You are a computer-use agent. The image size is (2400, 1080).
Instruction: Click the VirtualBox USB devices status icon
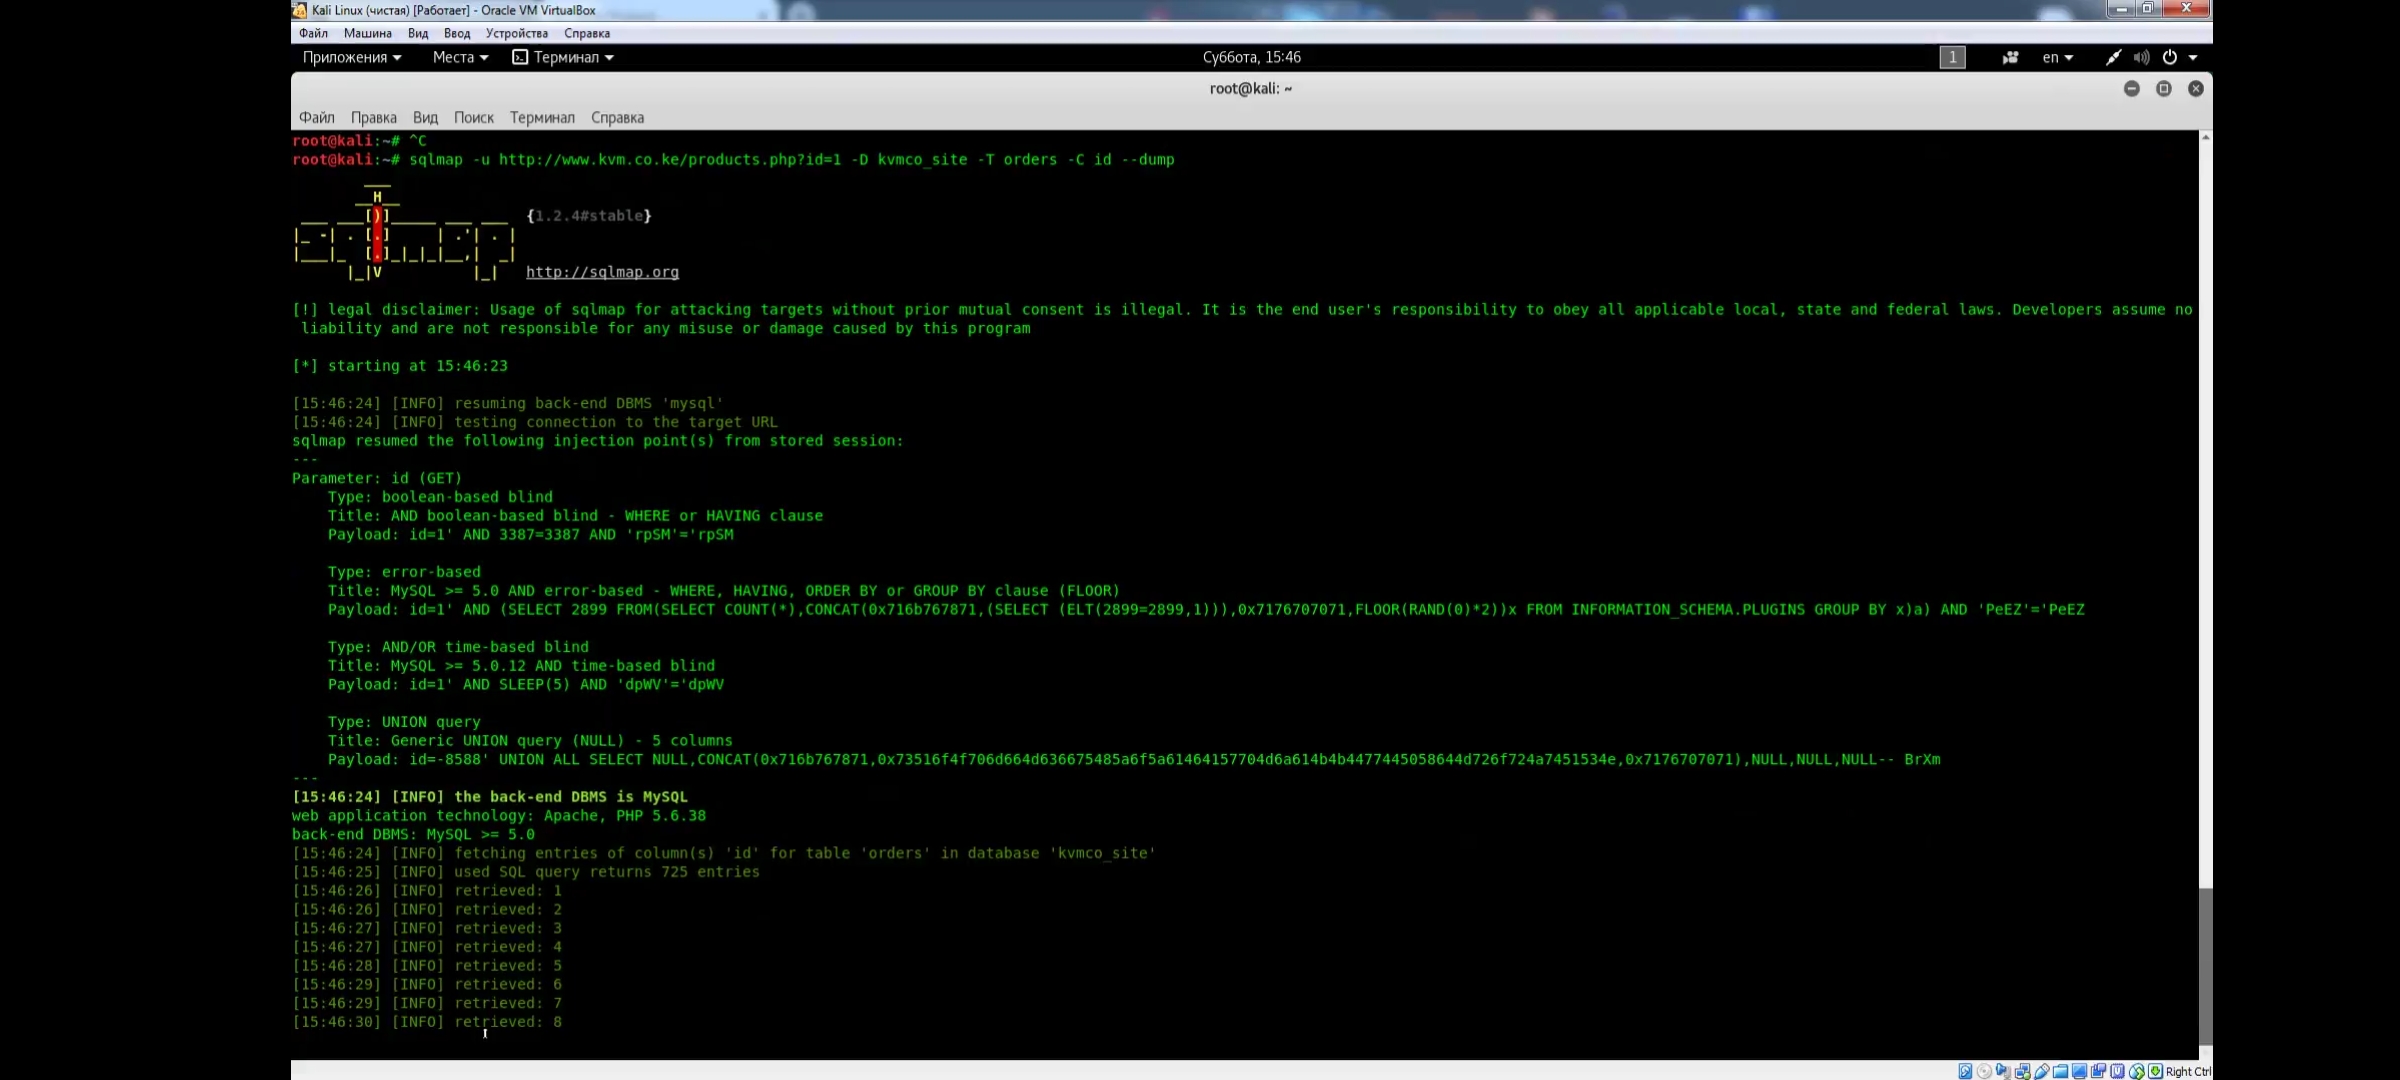pyautogui.click(x=2042, y=1071)
